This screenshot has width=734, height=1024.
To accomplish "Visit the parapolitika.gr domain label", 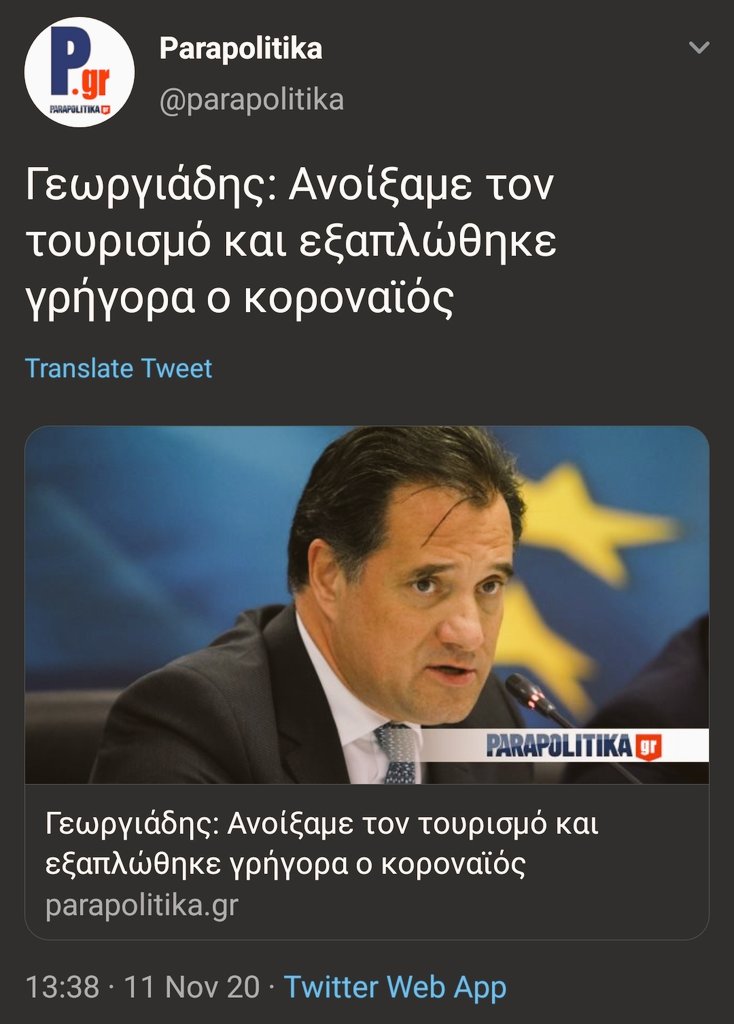I will tap(142, 905).
